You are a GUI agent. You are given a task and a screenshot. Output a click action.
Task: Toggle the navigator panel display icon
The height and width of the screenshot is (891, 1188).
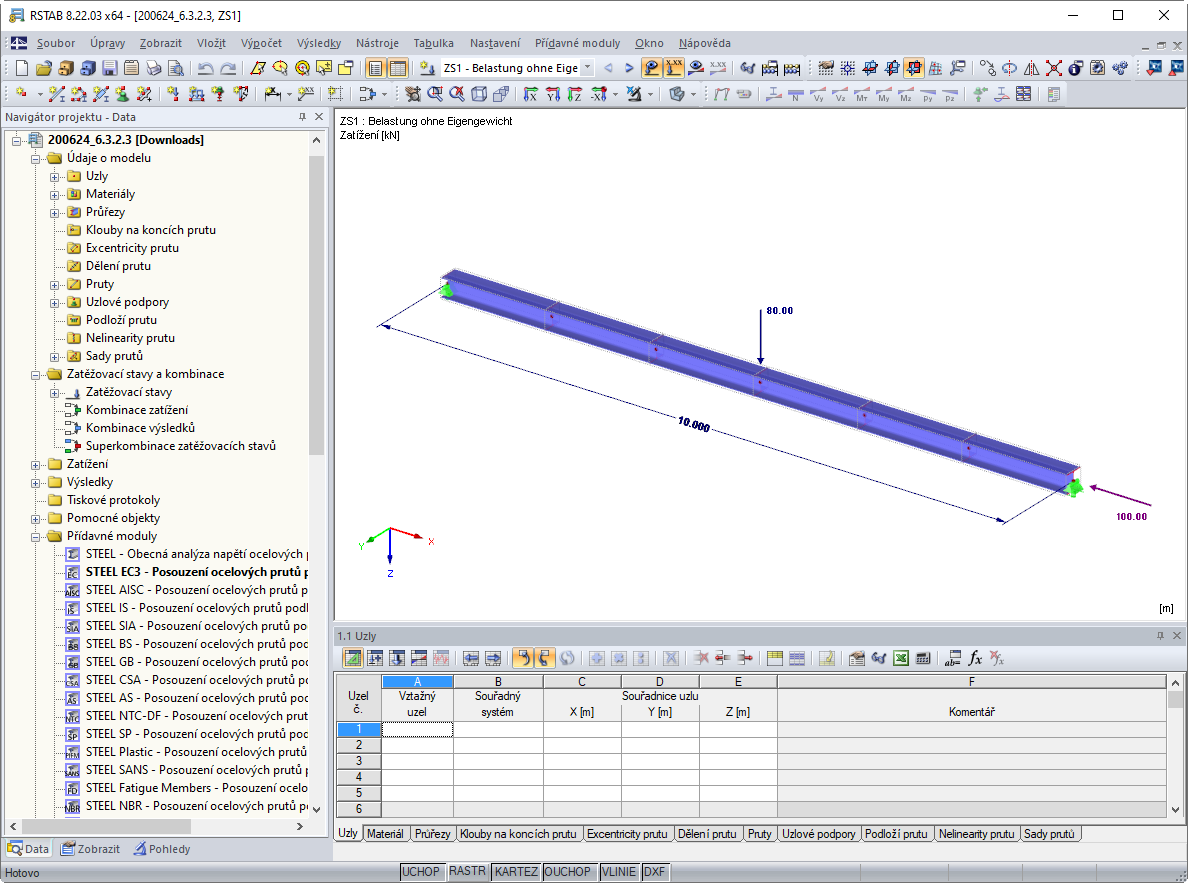[x=376, y=68]
